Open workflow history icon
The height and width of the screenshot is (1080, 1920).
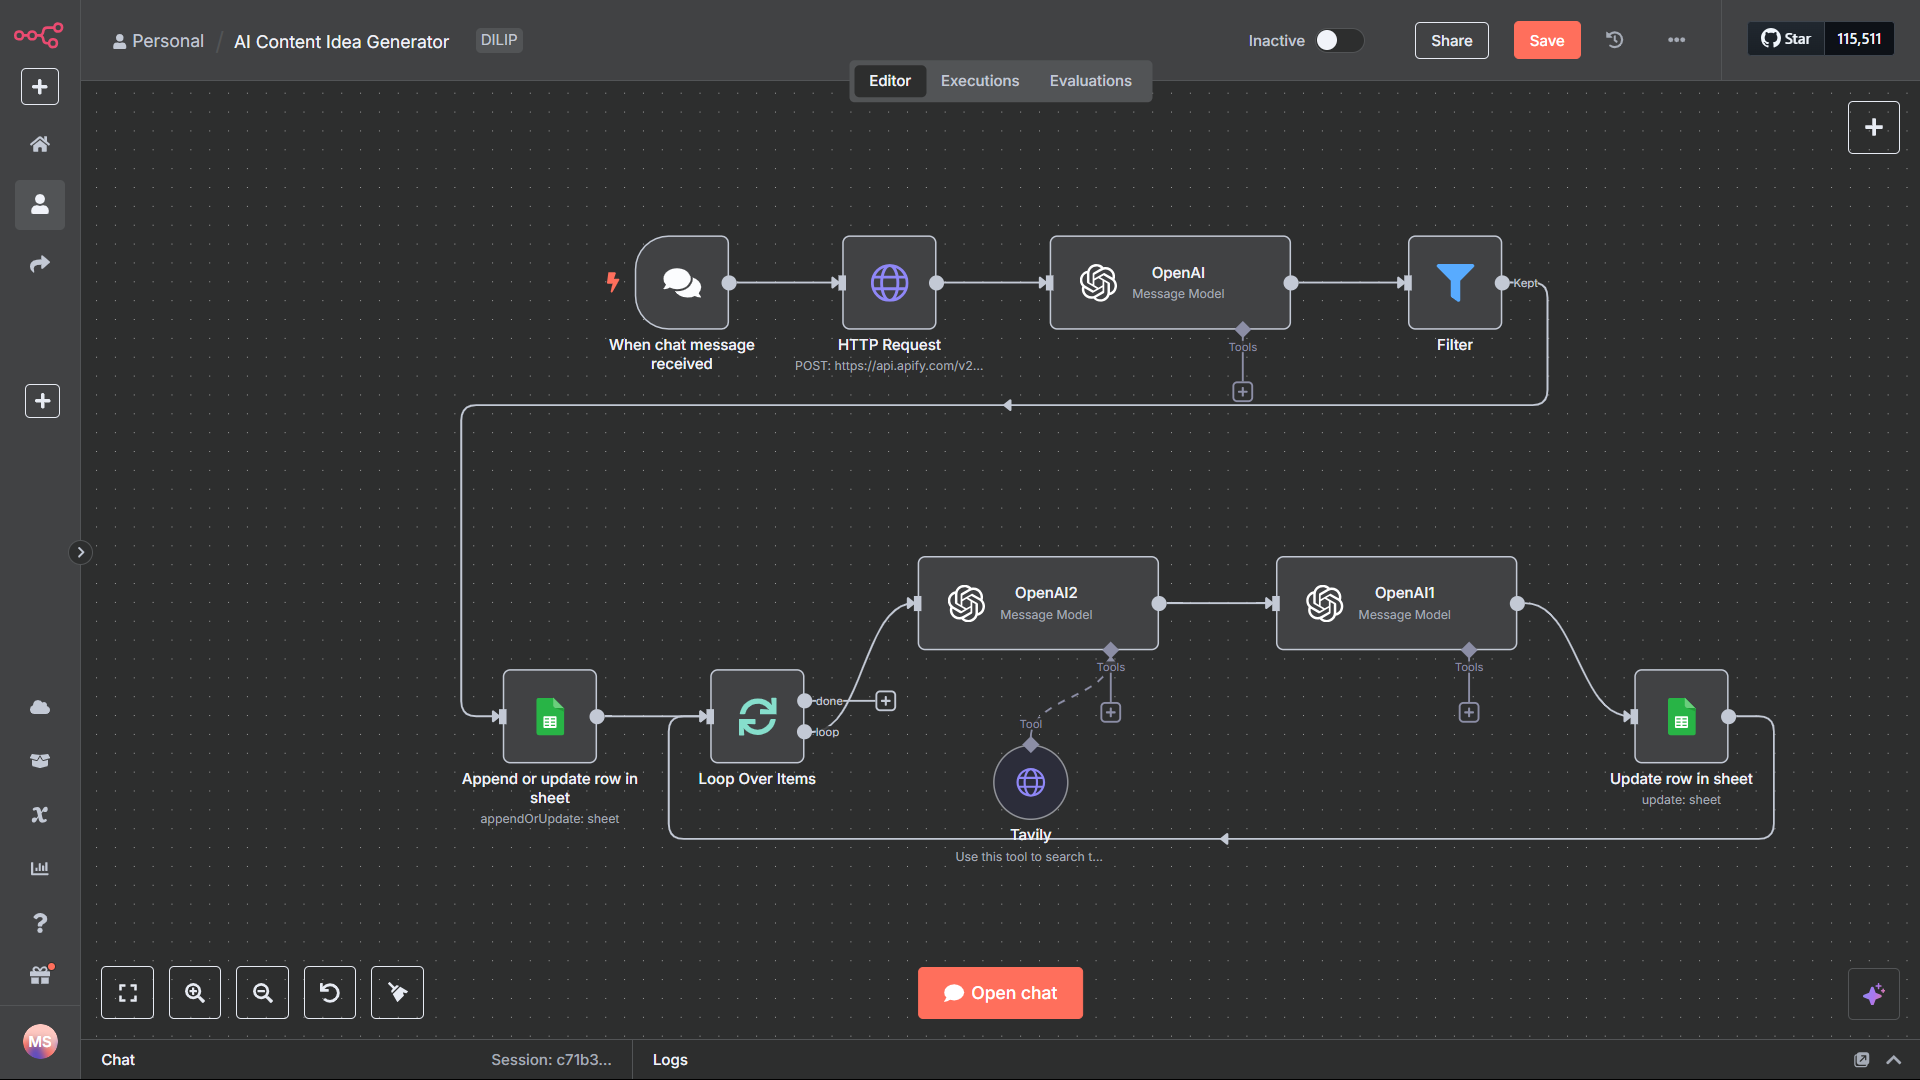tap(1614, 40)
